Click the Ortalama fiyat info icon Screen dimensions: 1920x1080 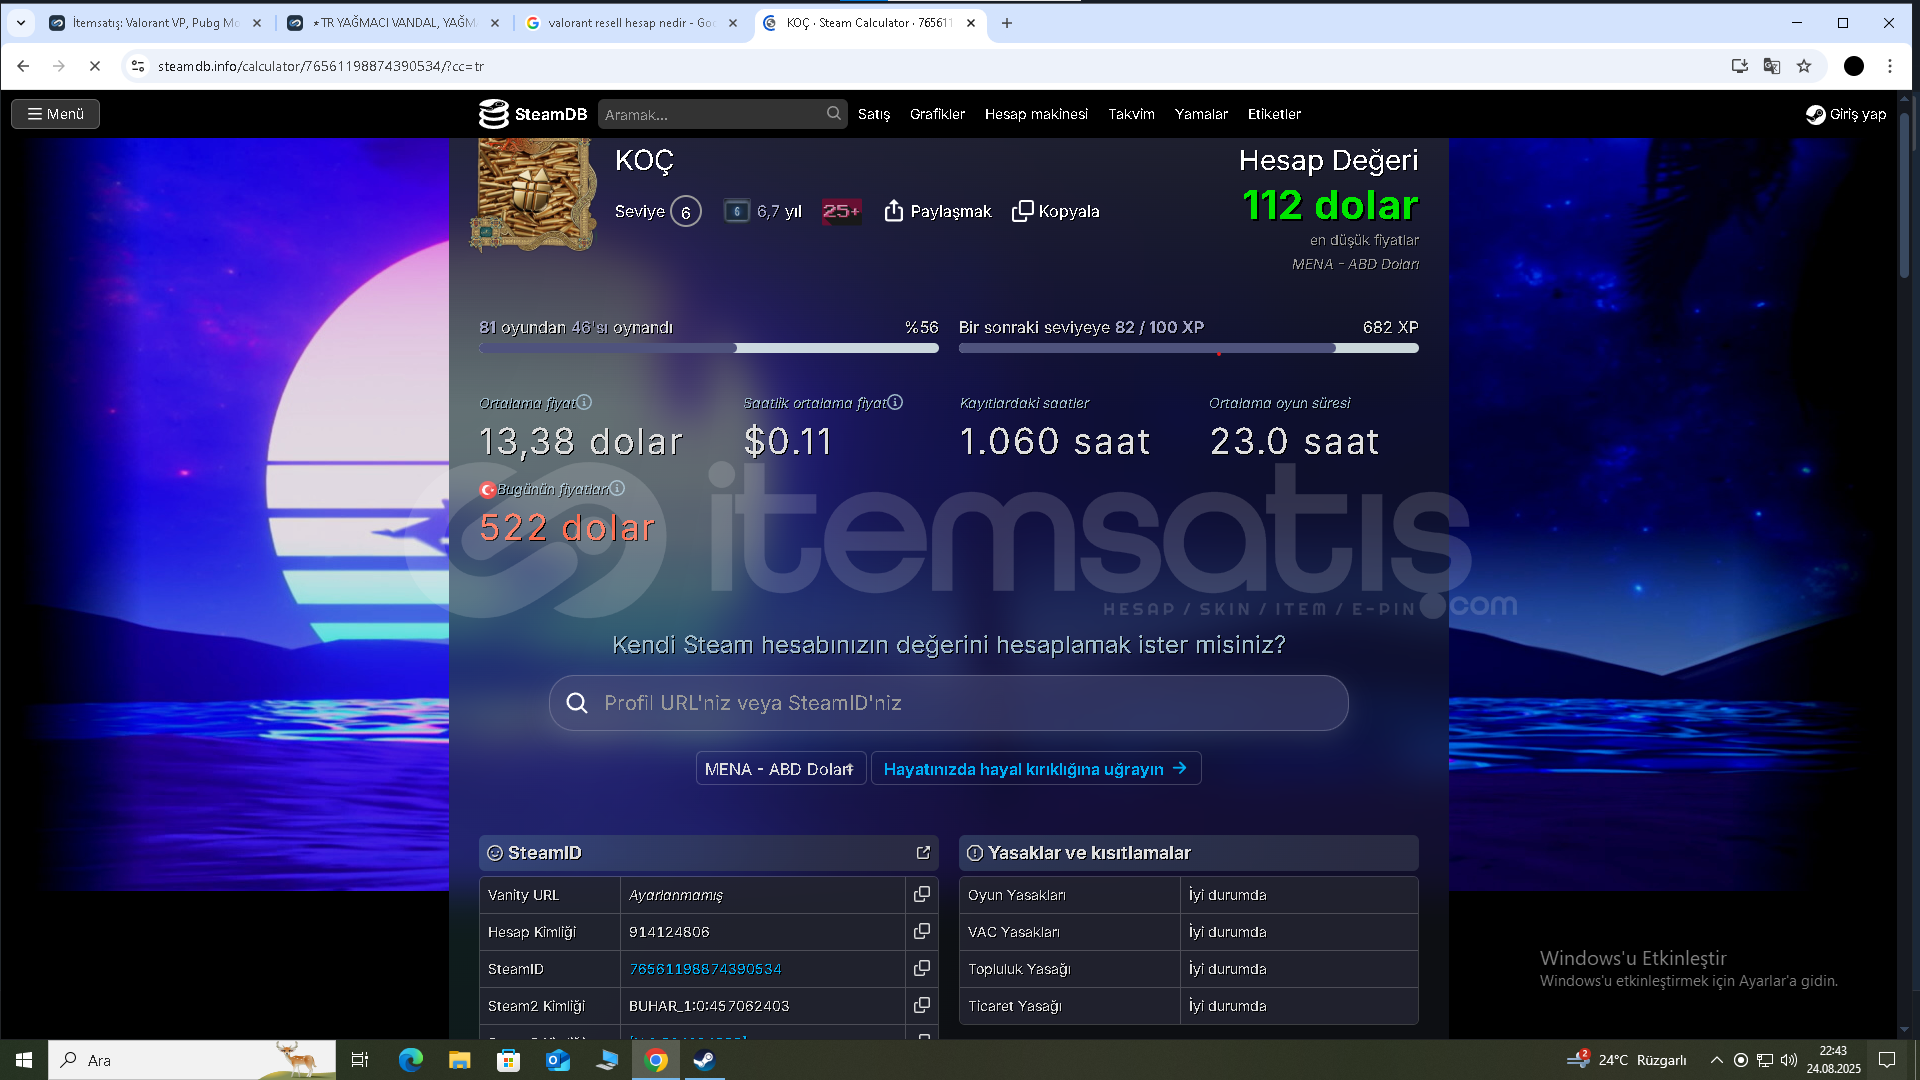point(584,402)
